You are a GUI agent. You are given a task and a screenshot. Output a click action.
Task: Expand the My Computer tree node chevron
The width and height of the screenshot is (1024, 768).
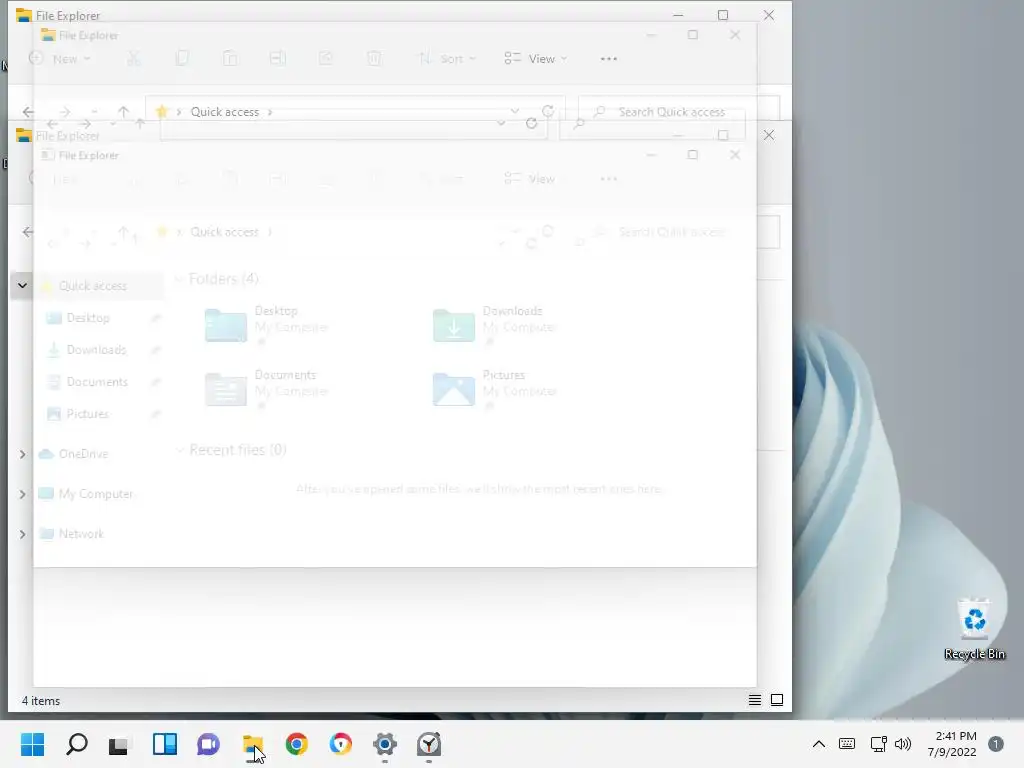coord(22,494)
